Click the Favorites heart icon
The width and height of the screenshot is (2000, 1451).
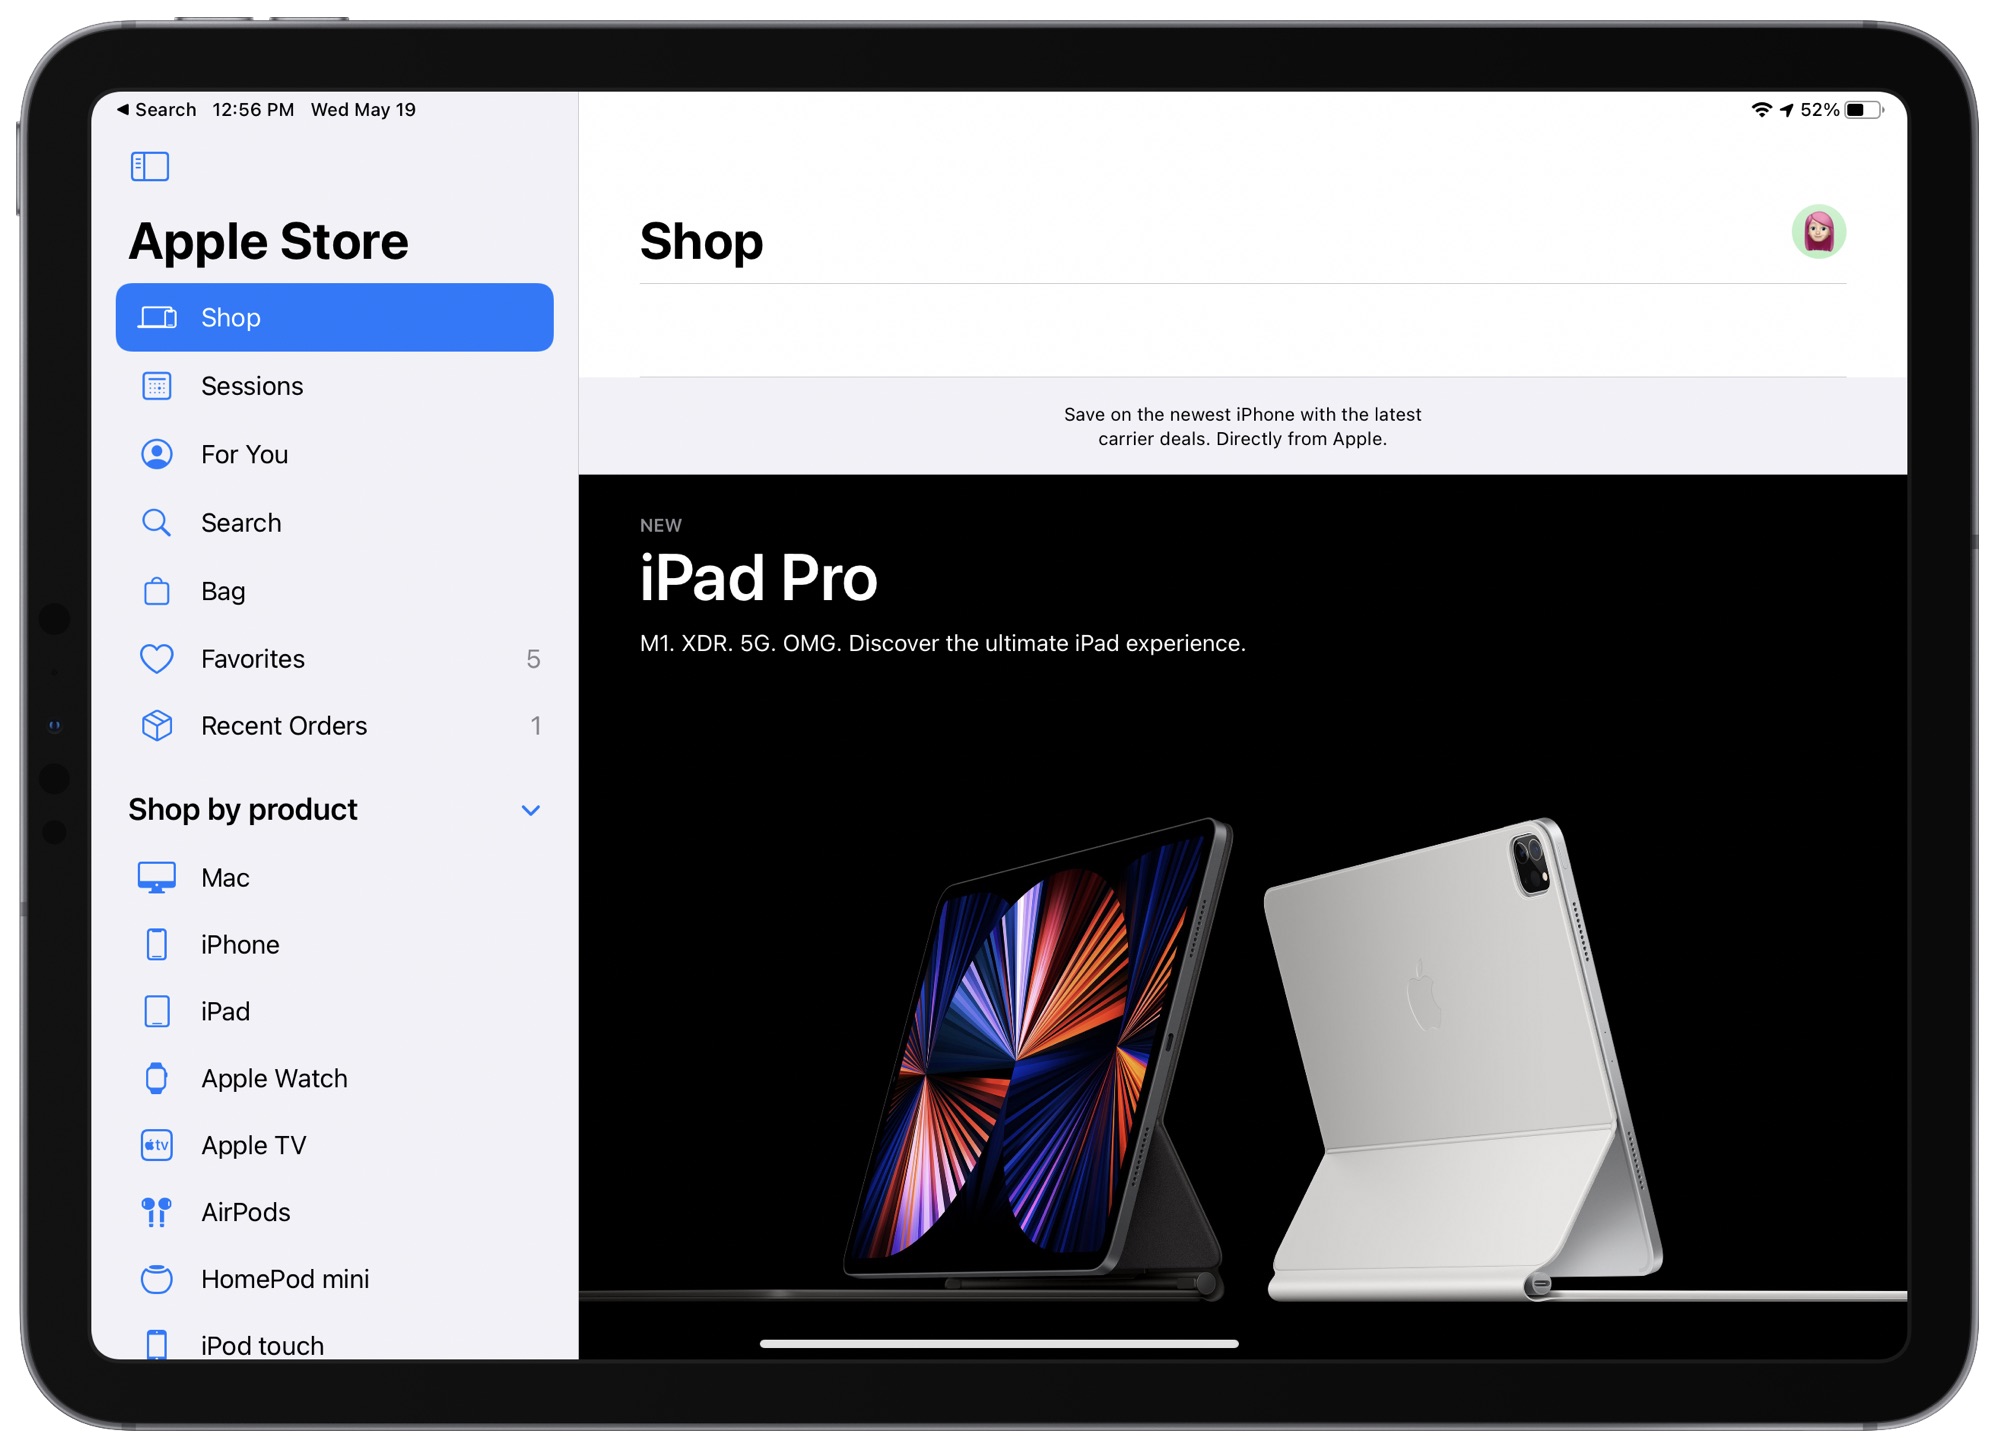[x=158, y=657]
